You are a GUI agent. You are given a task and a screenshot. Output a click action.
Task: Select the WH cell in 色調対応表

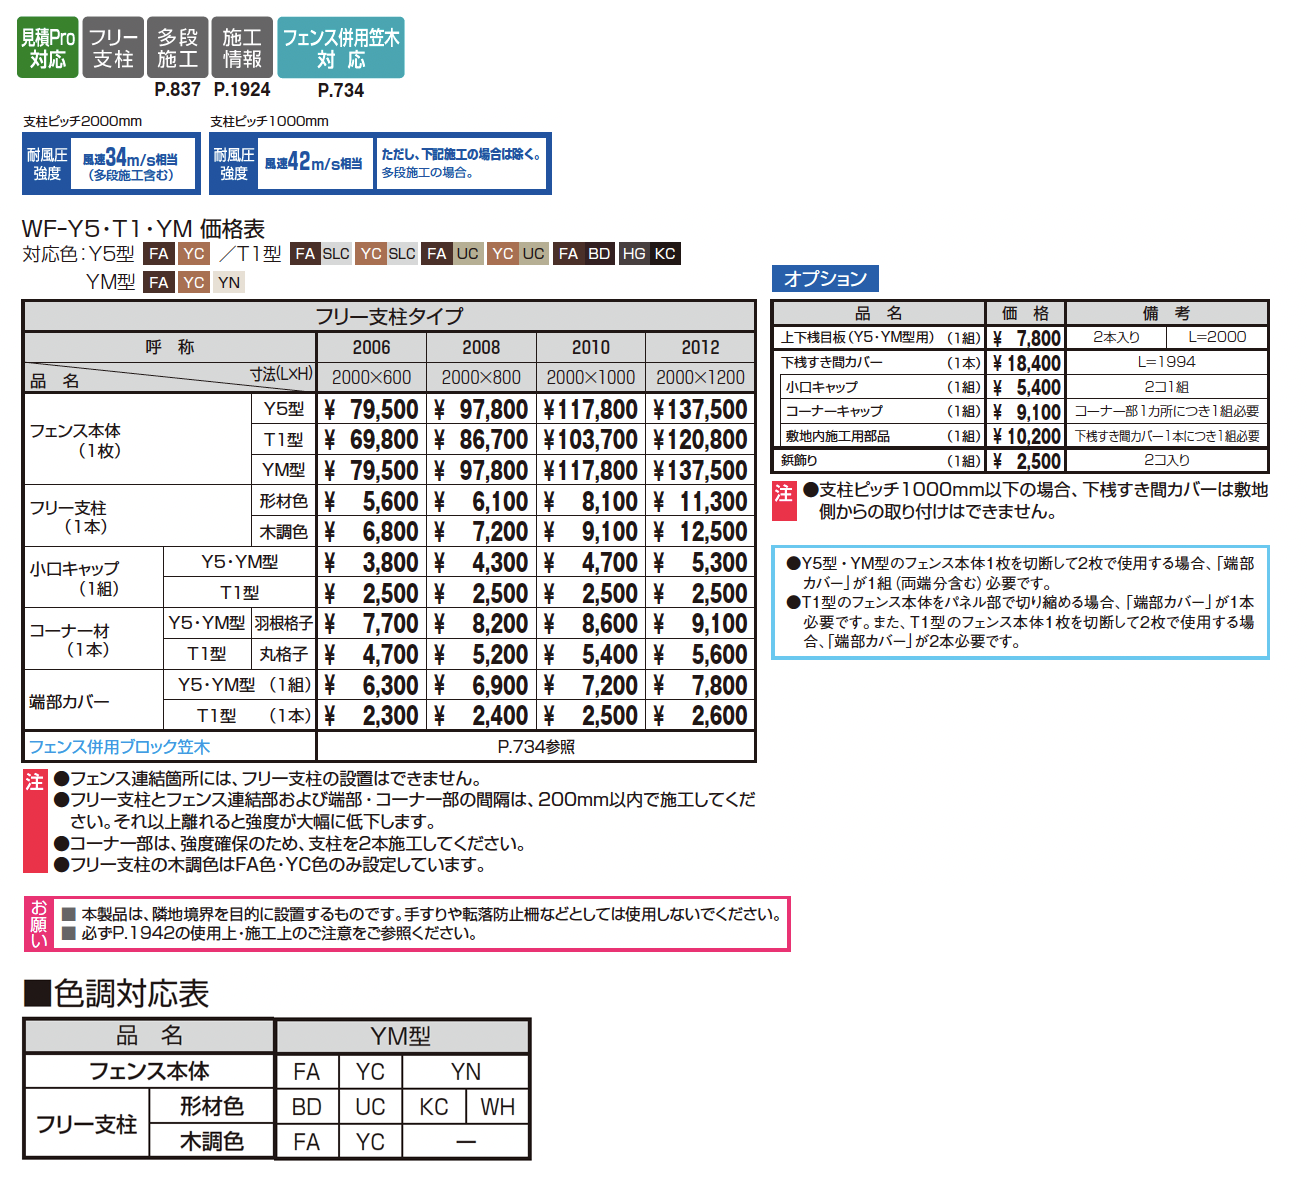(497, 1107)
